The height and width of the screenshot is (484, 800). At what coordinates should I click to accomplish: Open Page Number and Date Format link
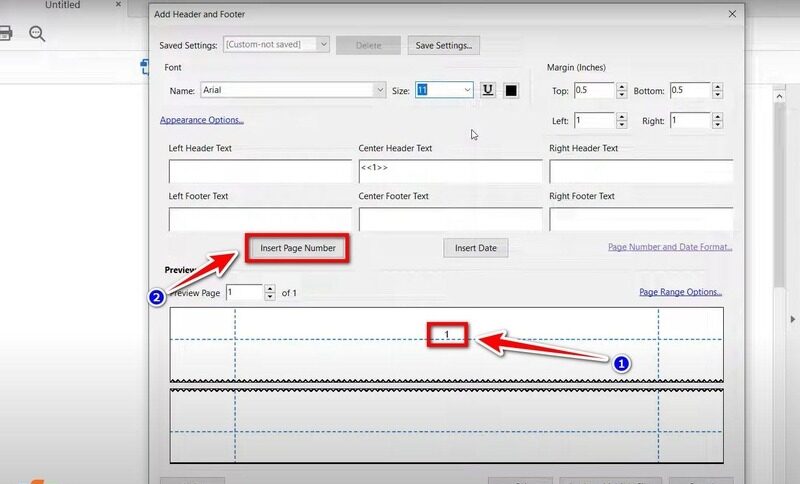(669, 247)
